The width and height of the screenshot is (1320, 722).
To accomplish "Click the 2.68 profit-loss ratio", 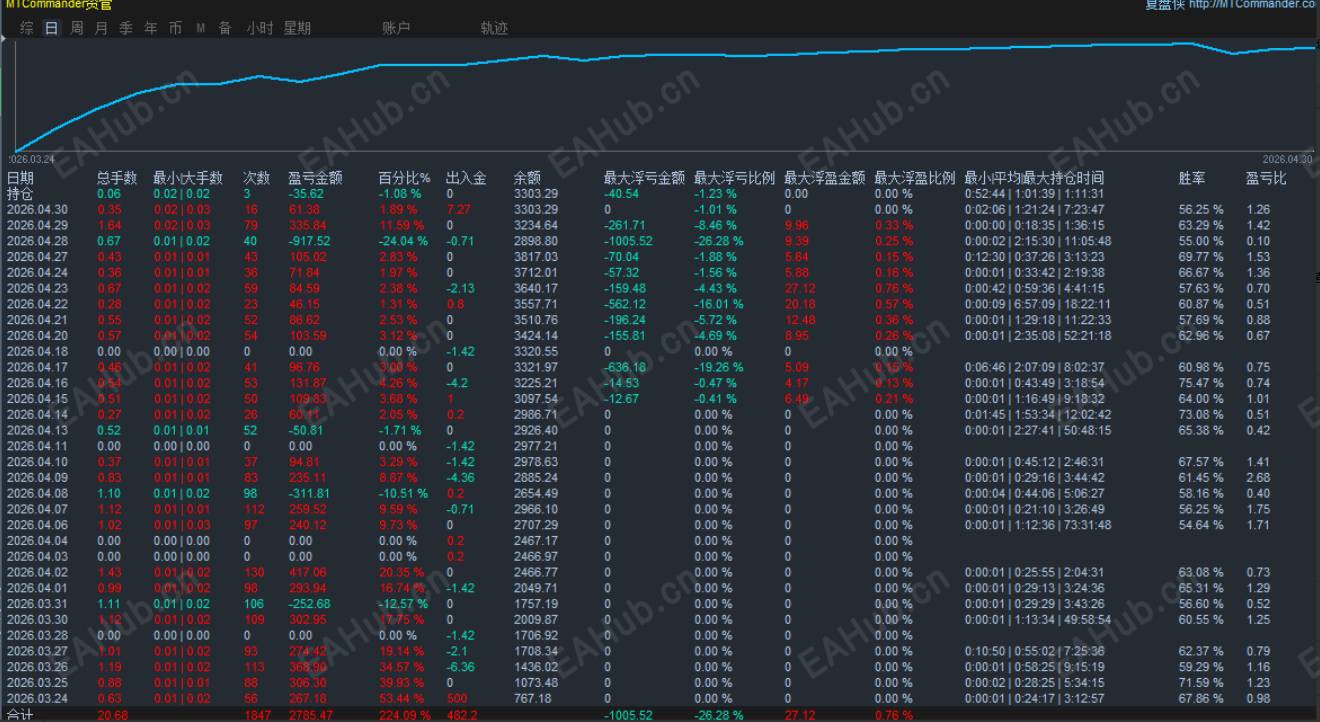I will click(1257, 477).
